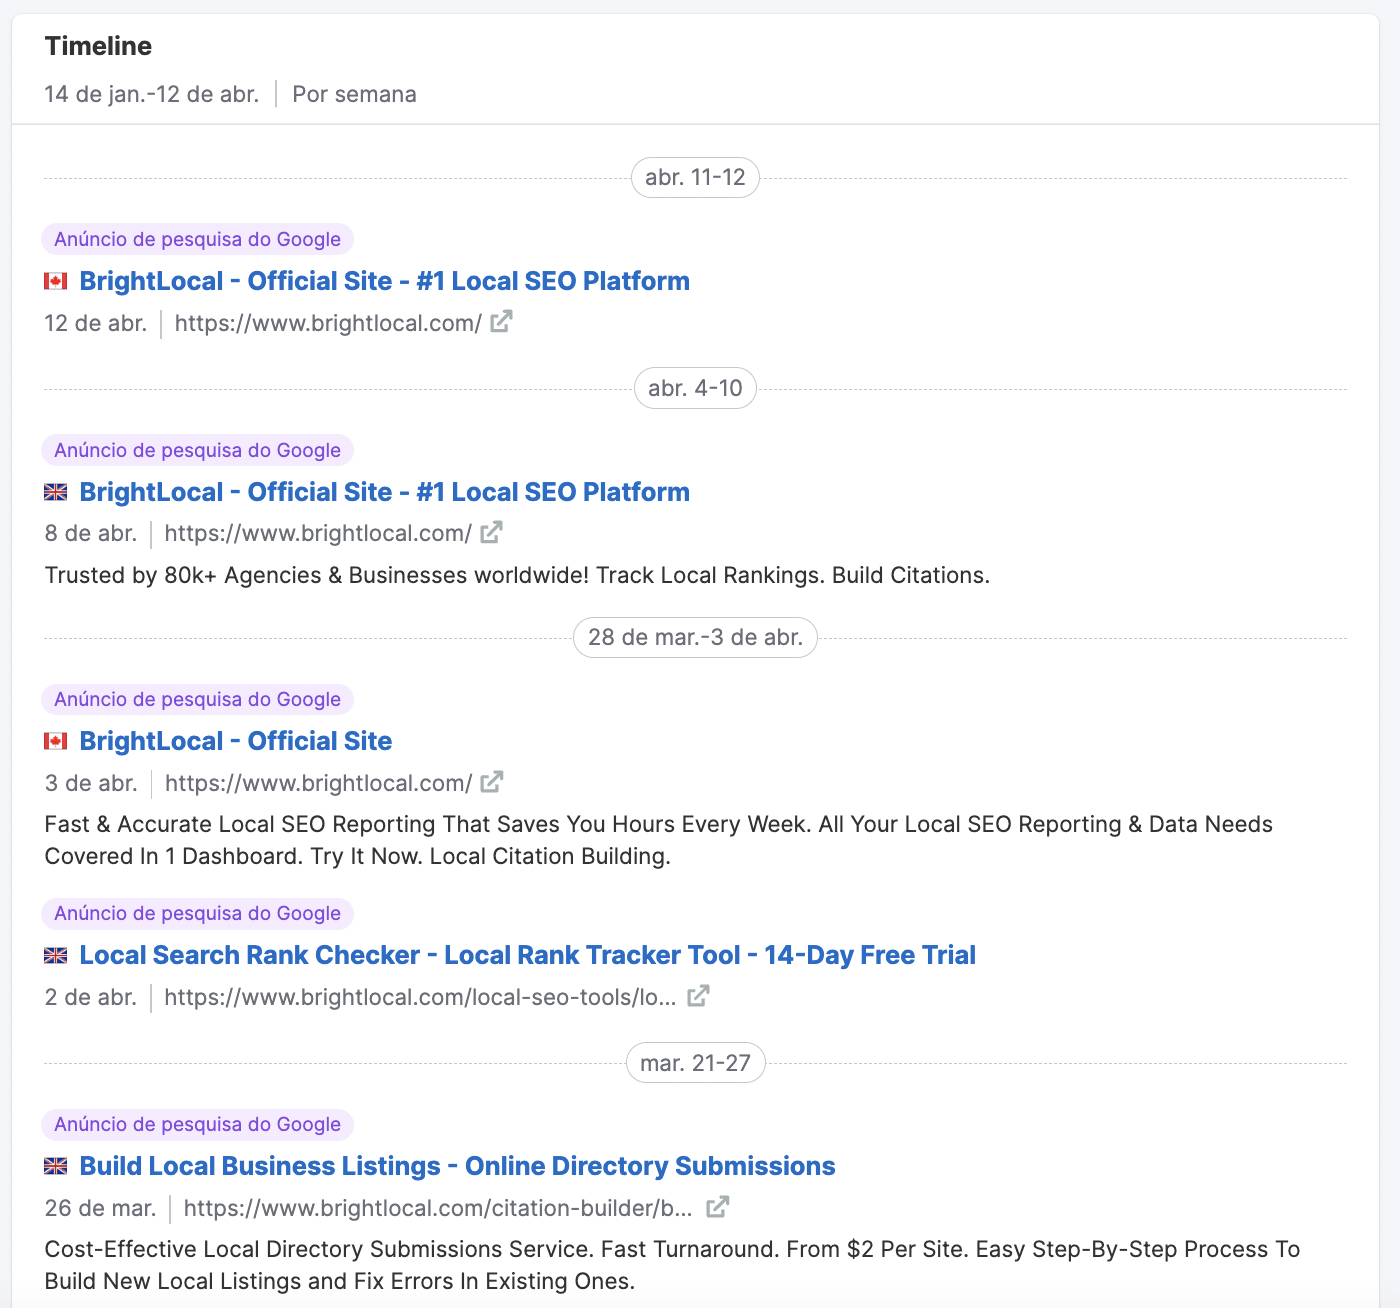This screenshot has height=1308, width=1400.
Task: Click external link icon after the local-seo-tools URL
Action: pyautogui.click(x=698, y=996)
